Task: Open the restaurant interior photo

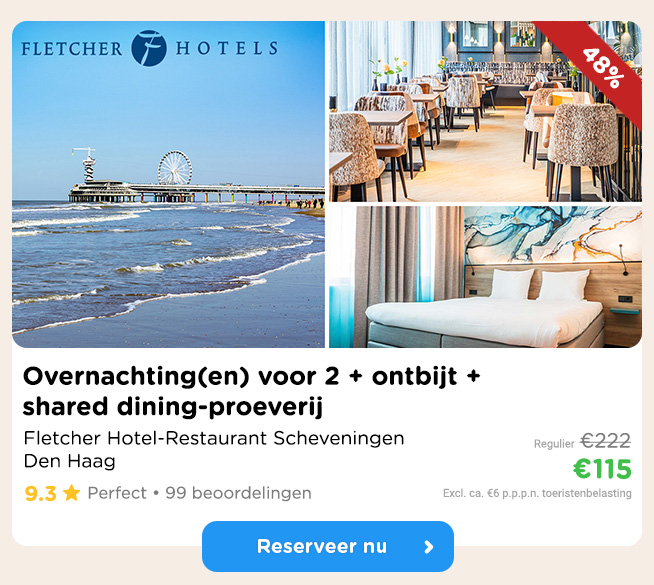Action: (485, 111)
